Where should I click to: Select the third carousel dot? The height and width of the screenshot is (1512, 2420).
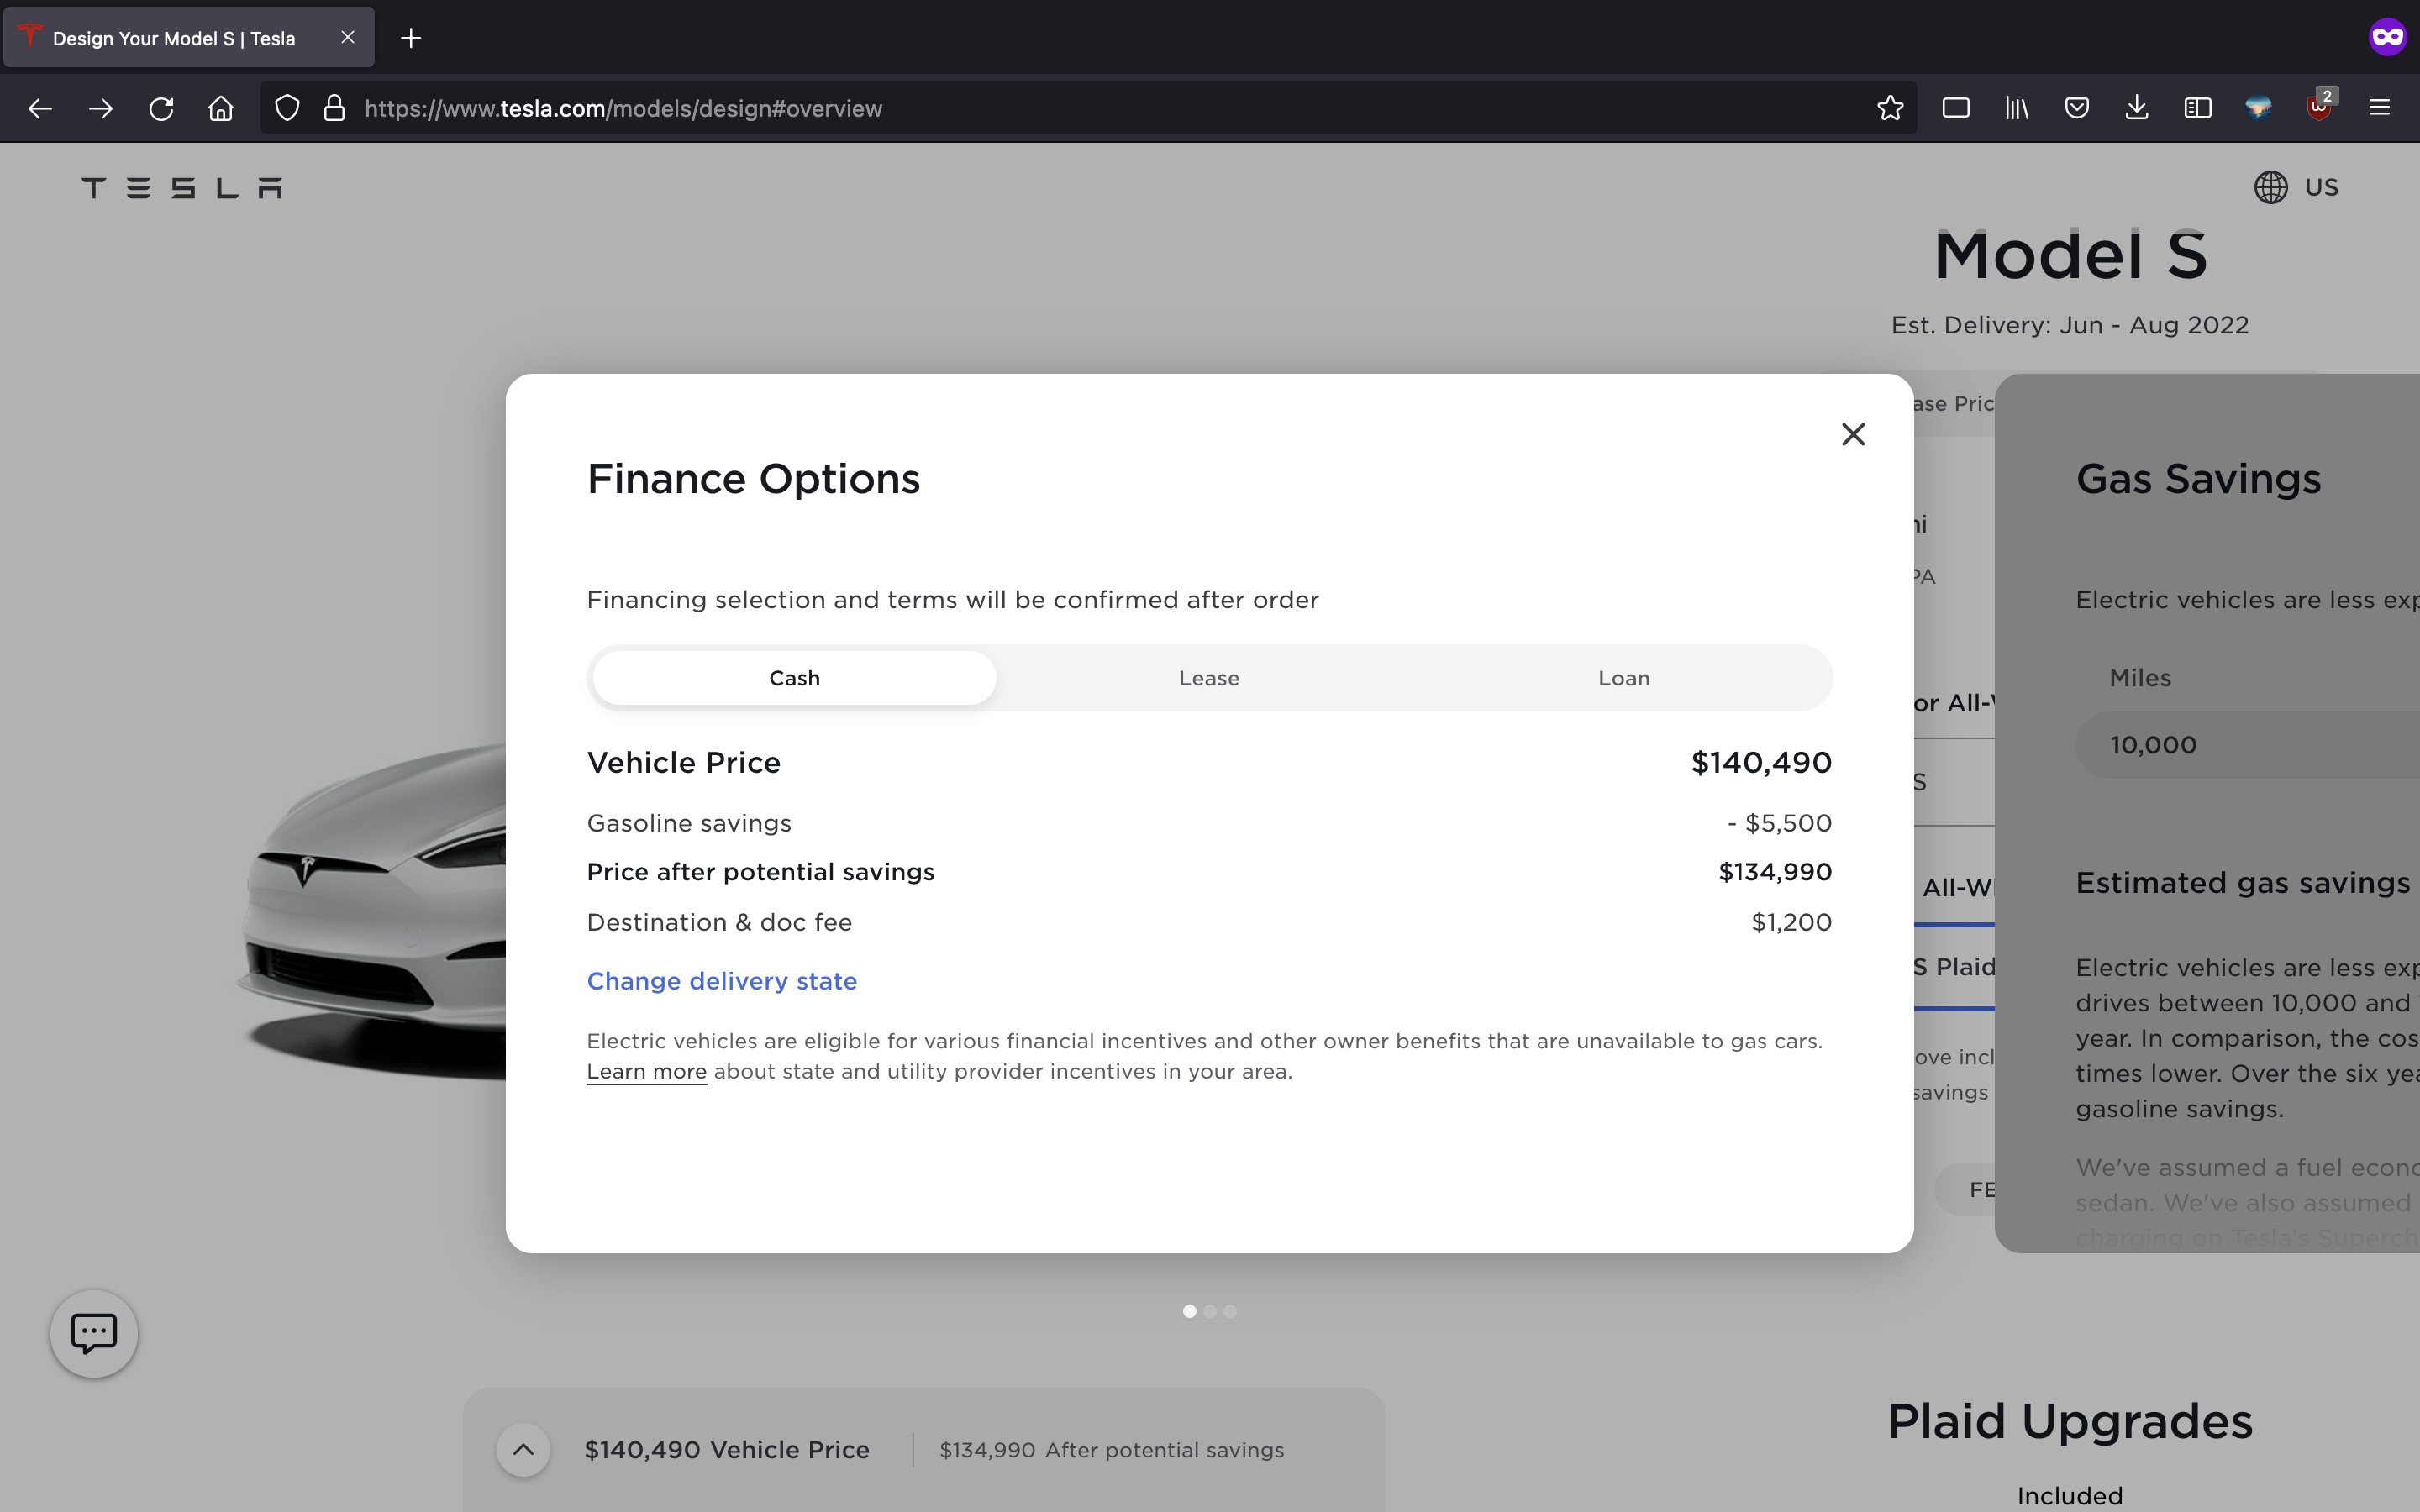coord(1230,1311)
